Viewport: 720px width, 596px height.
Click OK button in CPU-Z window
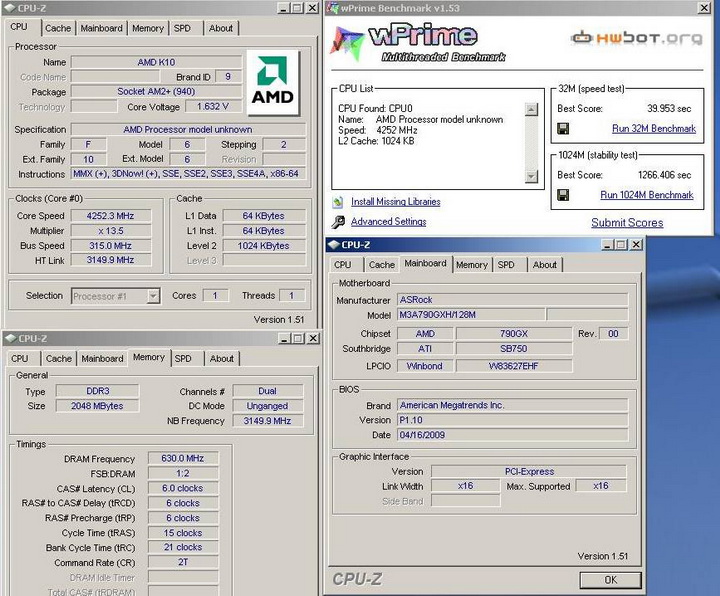tap(611, 580)
